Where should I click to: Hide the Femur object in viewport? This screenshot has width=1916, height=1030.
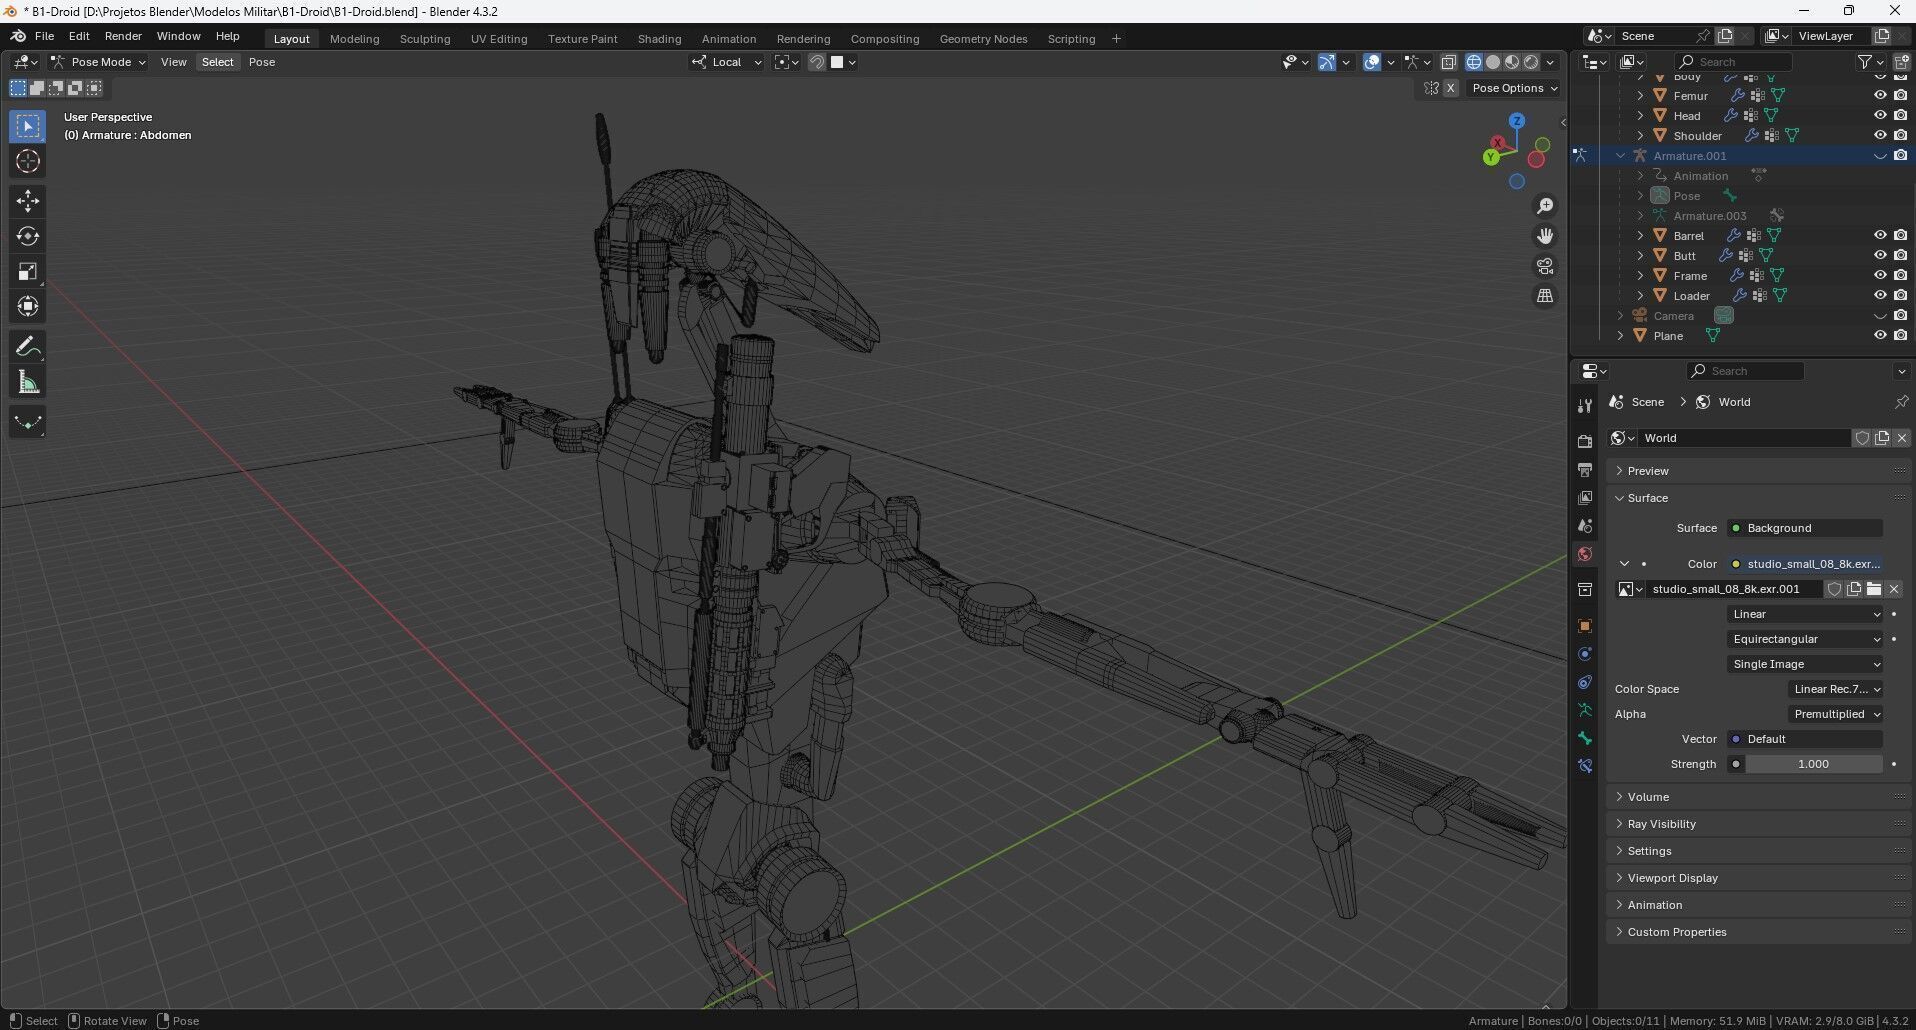point(1880,96)
